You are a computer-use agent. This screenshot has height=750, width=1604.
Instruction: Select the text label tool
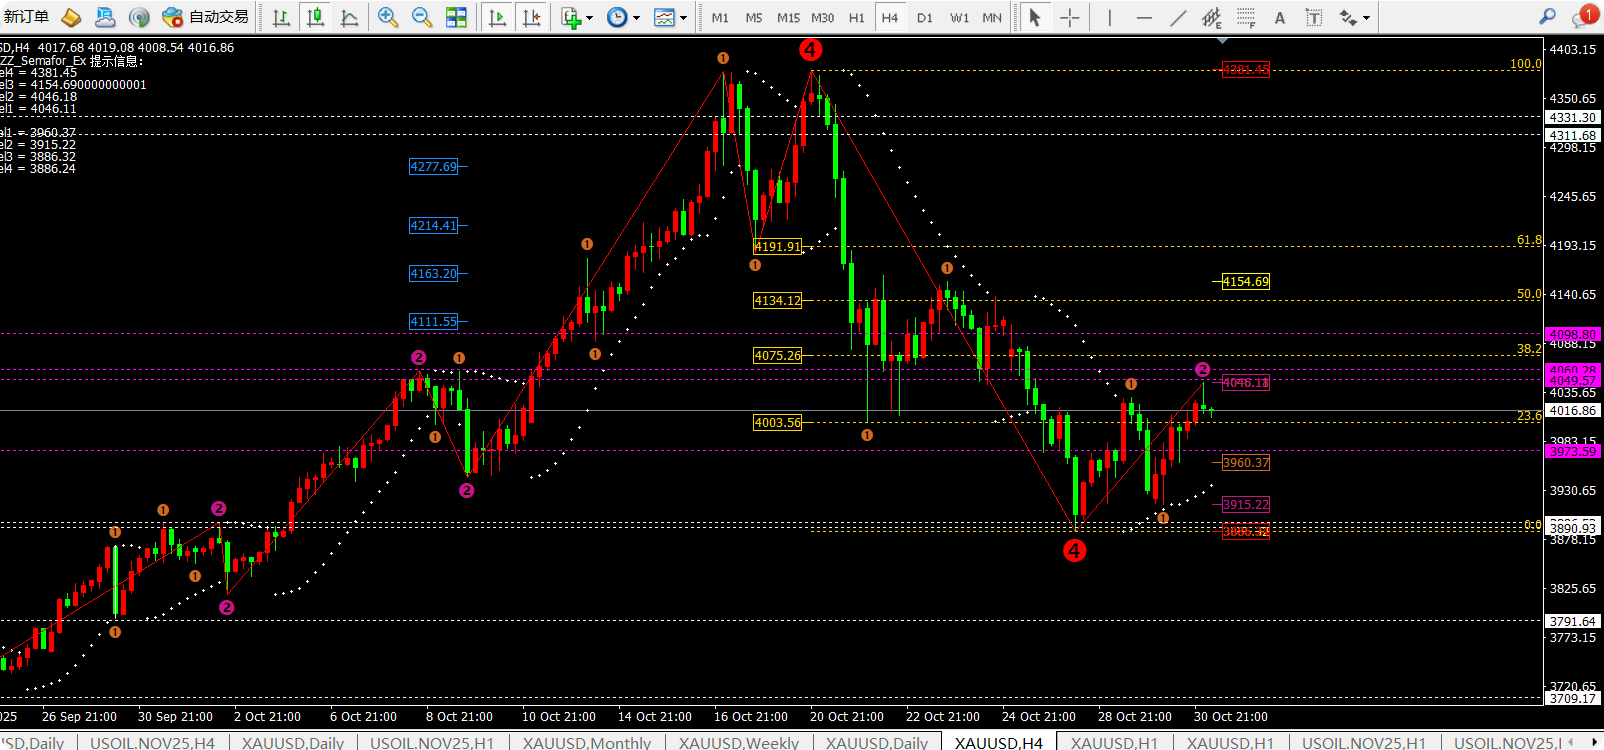tap(1314, 17)
